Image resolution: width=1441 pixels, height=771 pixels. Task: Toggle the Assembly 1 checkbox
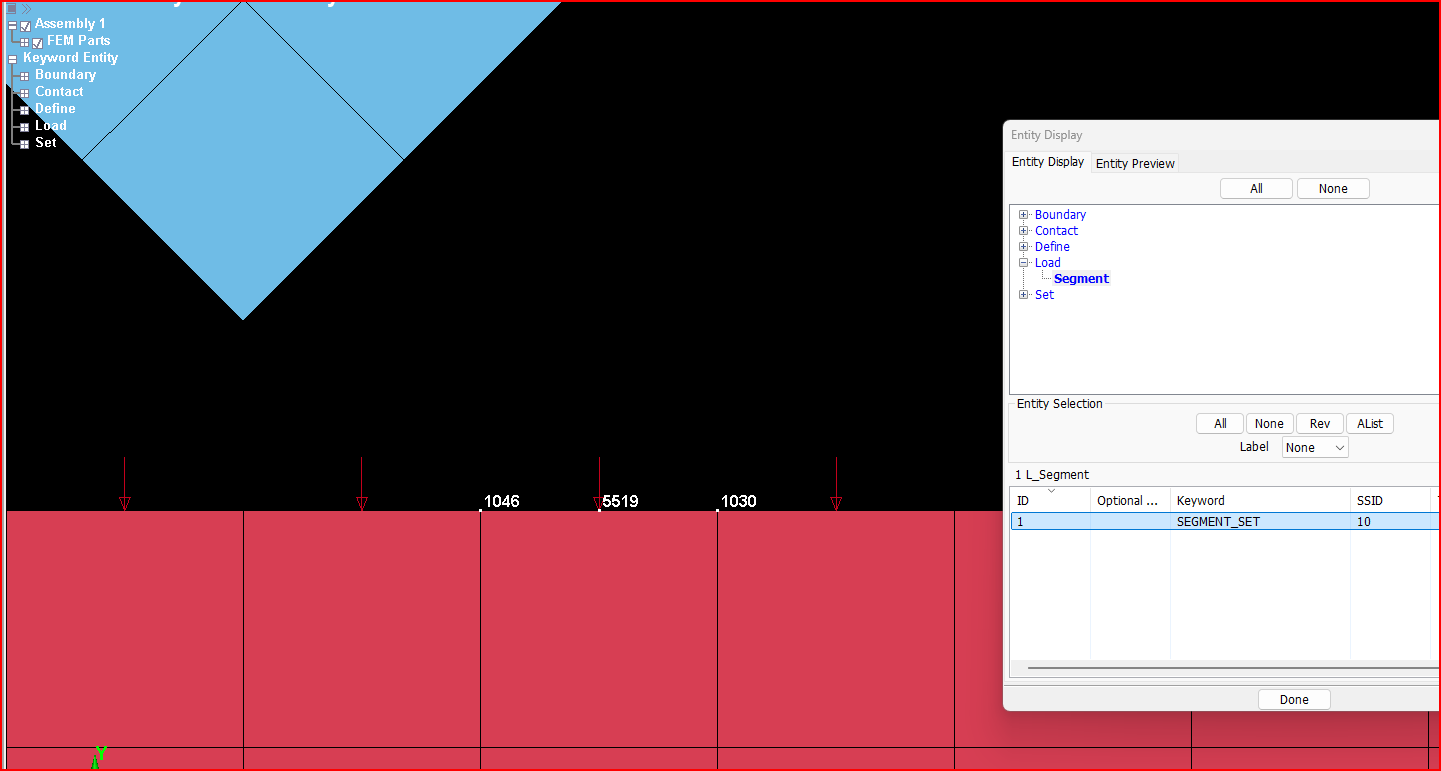coord(25,25)
